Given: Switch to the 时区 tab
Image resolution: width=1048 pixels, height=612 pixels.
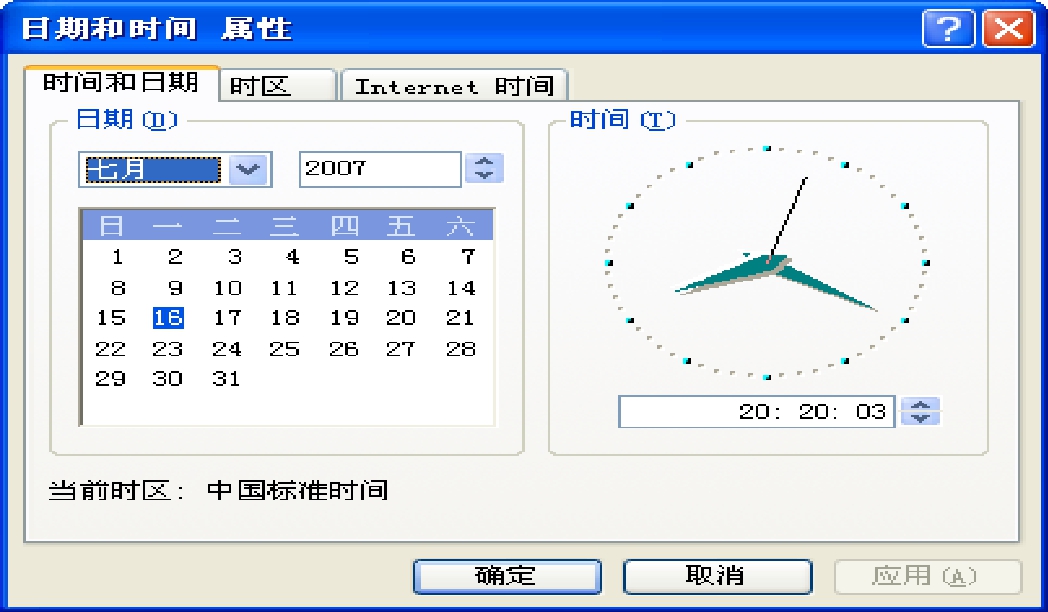Looking at the screenshot, I should click(277, 86).
